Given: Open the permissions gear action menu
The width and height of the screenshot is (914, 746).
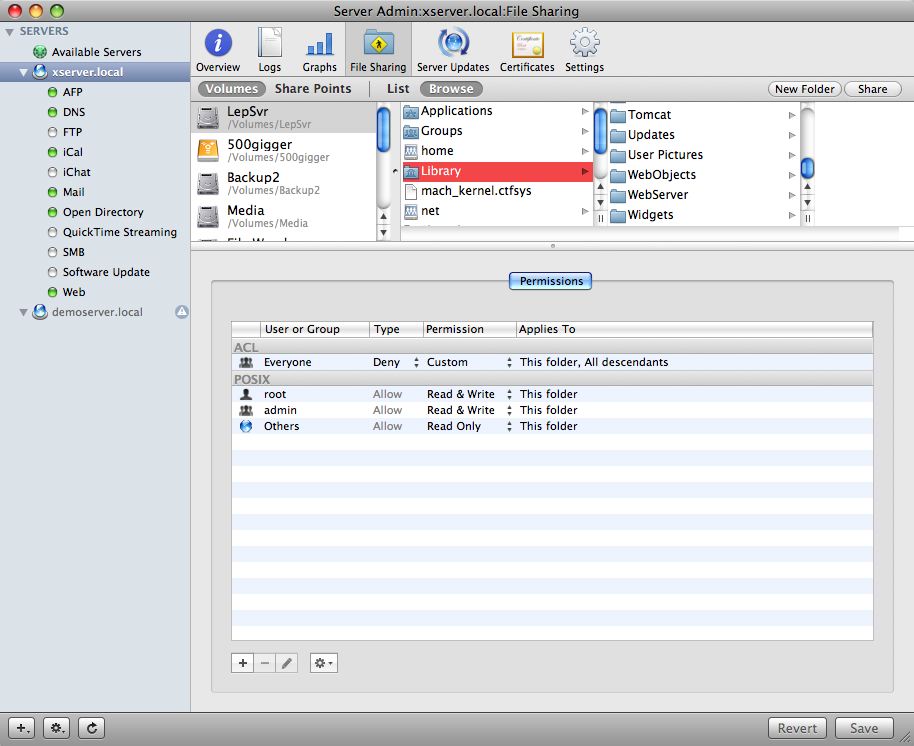Looking at the screenshot, I should tap(324, 663).
